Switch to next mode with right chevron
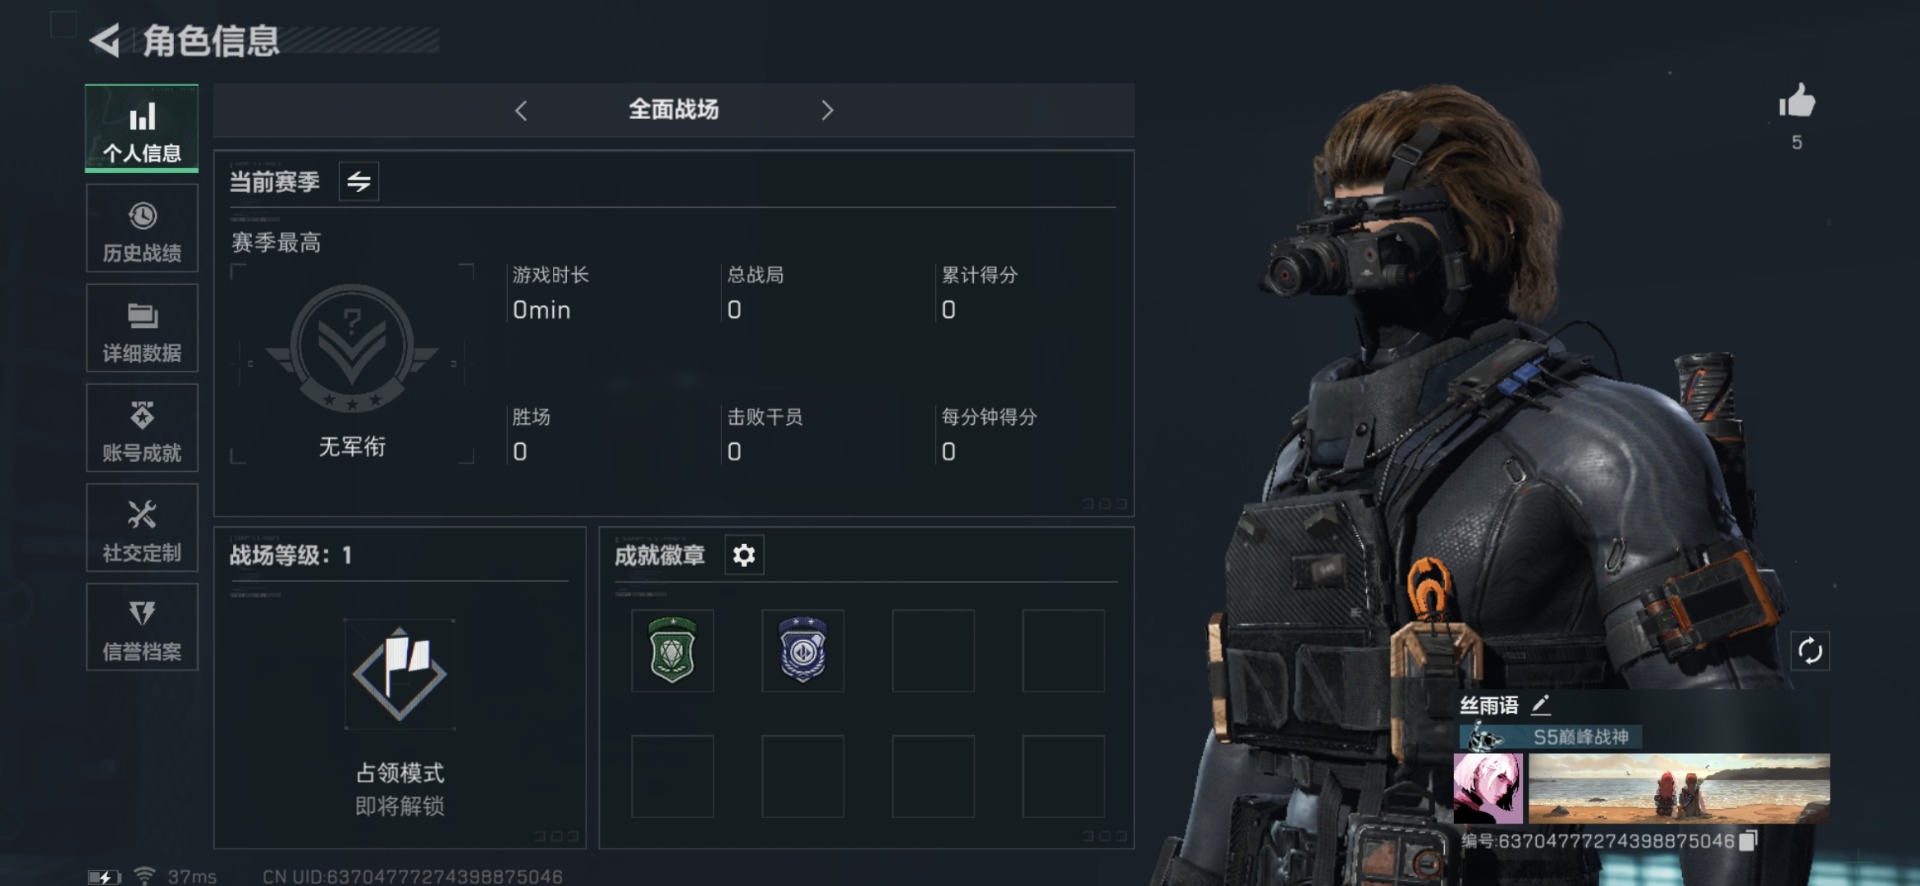The width and height of the screenshot is (1920, 886). click(x=827, y=110)
